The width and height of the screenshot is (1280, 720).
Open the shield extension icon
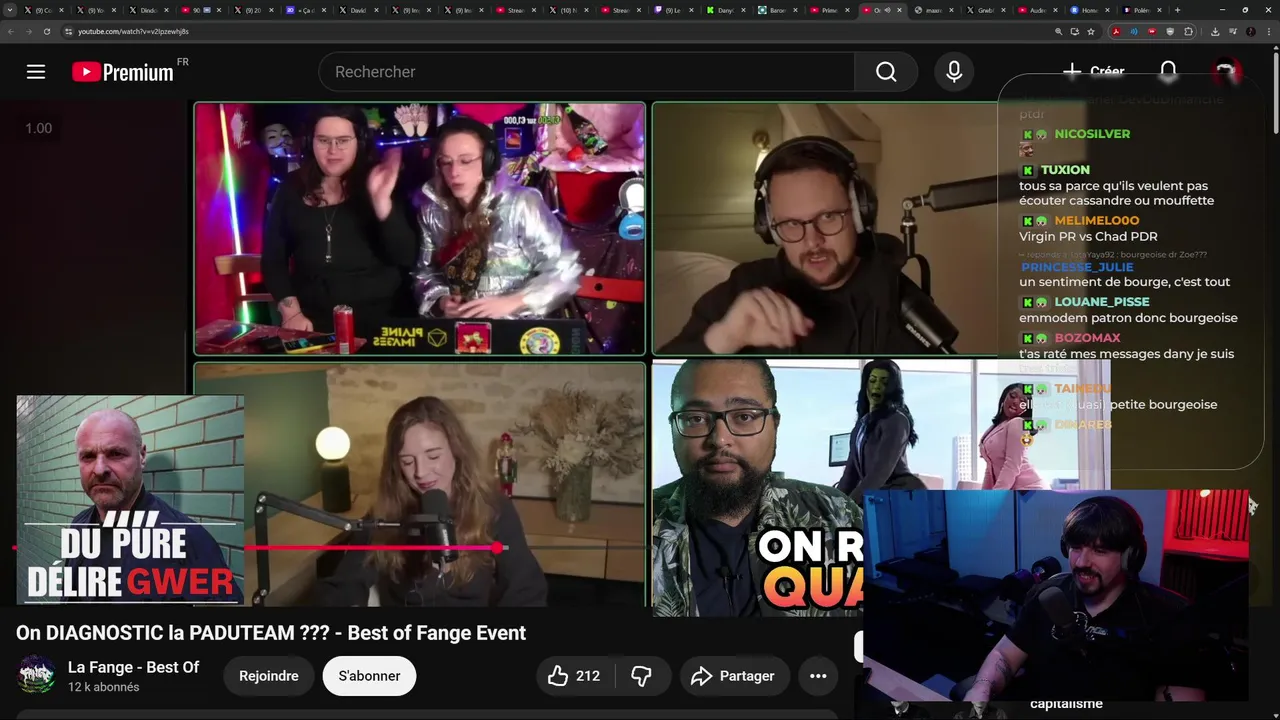point(1170,32)
